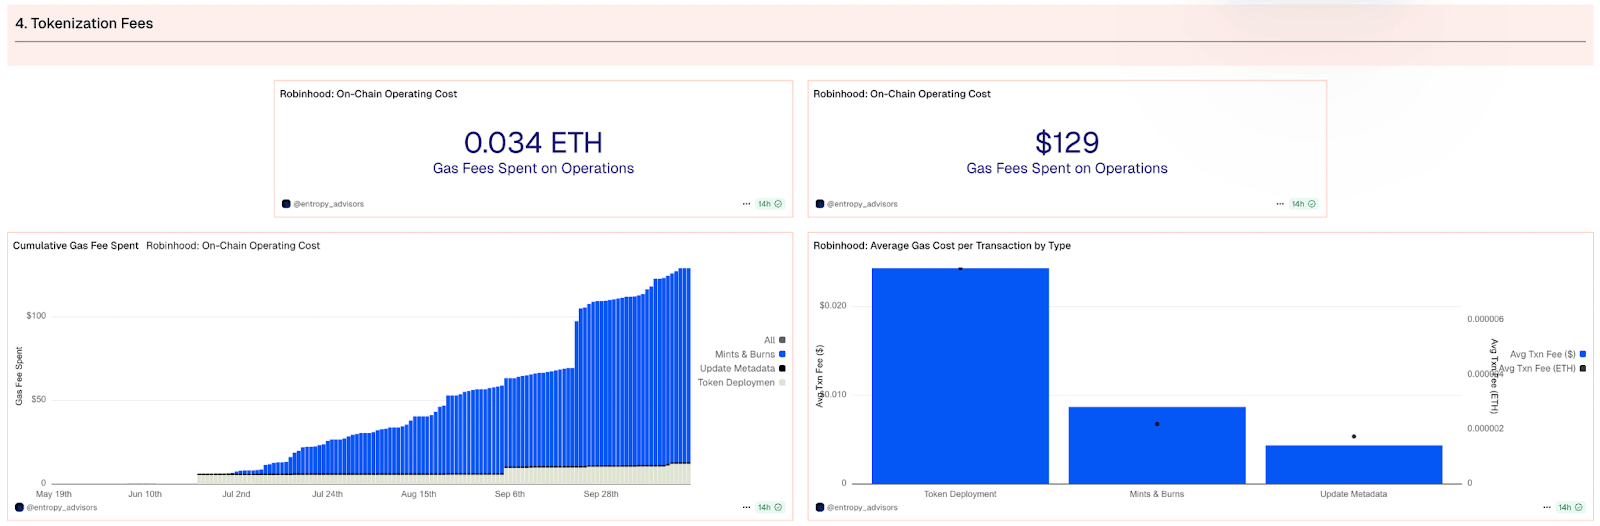The image size is (1600, 526).
Task: Click the '4. Tokenization Fees' section heading
Action: pyautogui.click(x=84, y=23)
